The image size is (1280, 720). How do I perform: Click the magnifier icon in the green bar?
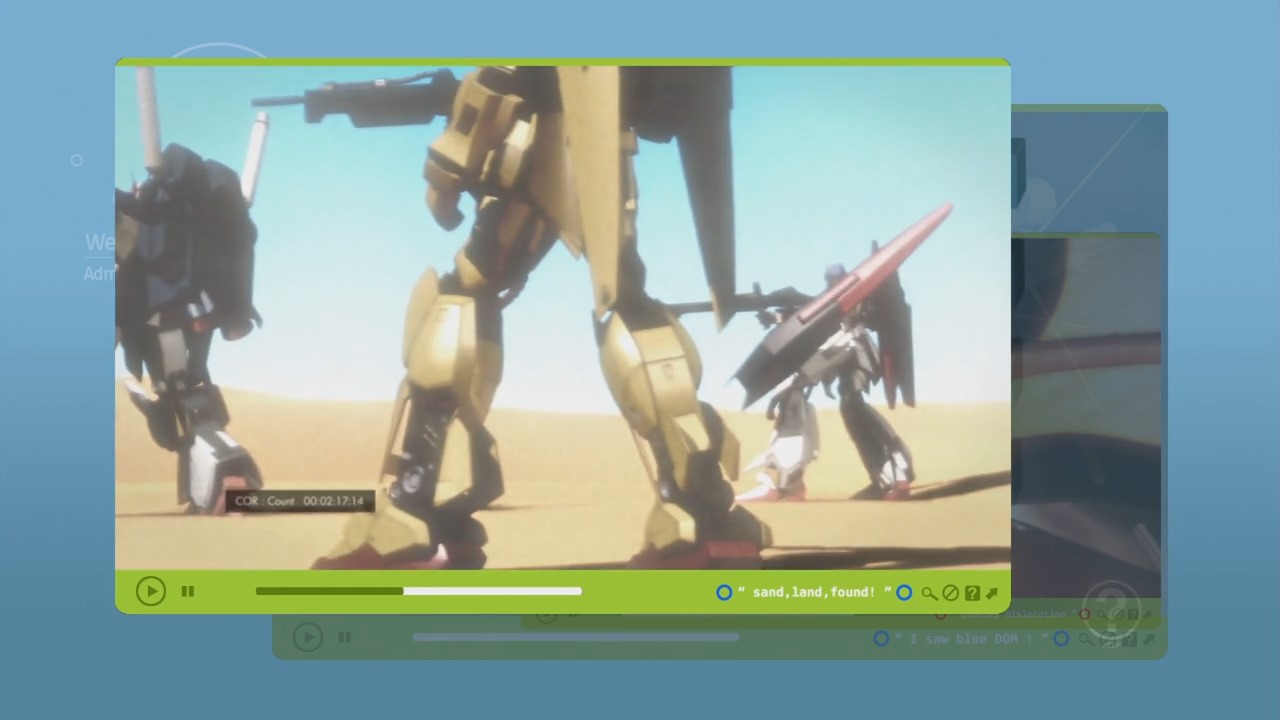929,593
